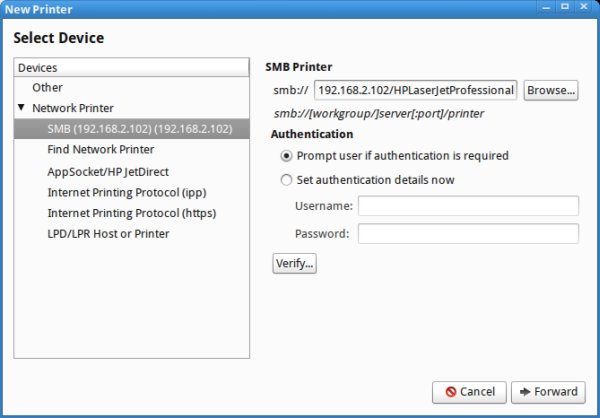Choose AppSocket/HP JetDirect device
The image size is (600, 418).
click(108, 171)
